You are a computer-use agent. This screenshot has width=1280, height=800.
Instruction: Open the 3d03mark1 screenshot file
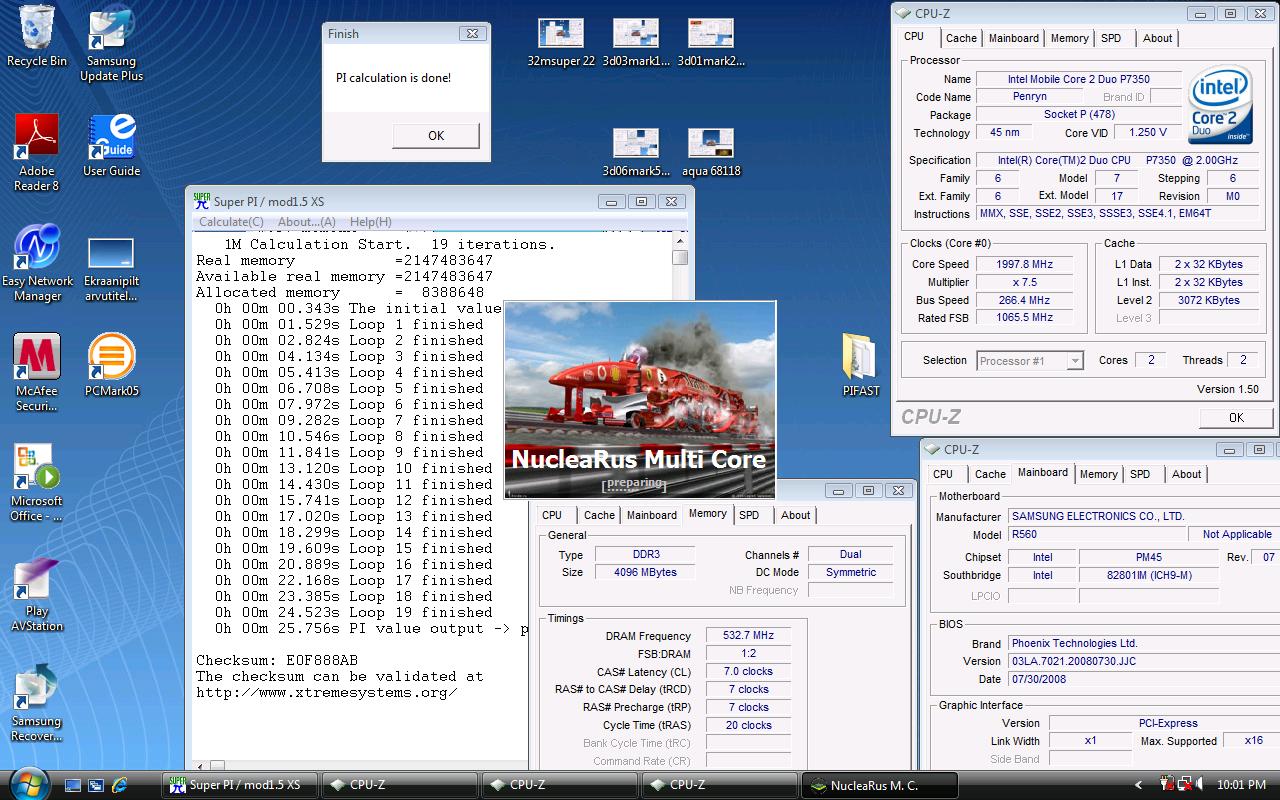(x=636, y=42)
